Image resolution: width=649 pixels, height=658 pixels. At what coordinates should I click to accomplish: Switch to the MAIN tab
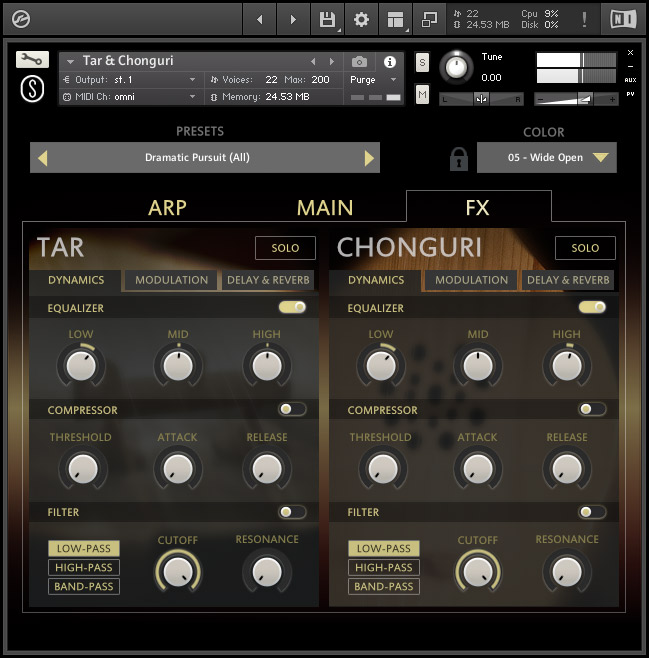[x=325, y=208]
